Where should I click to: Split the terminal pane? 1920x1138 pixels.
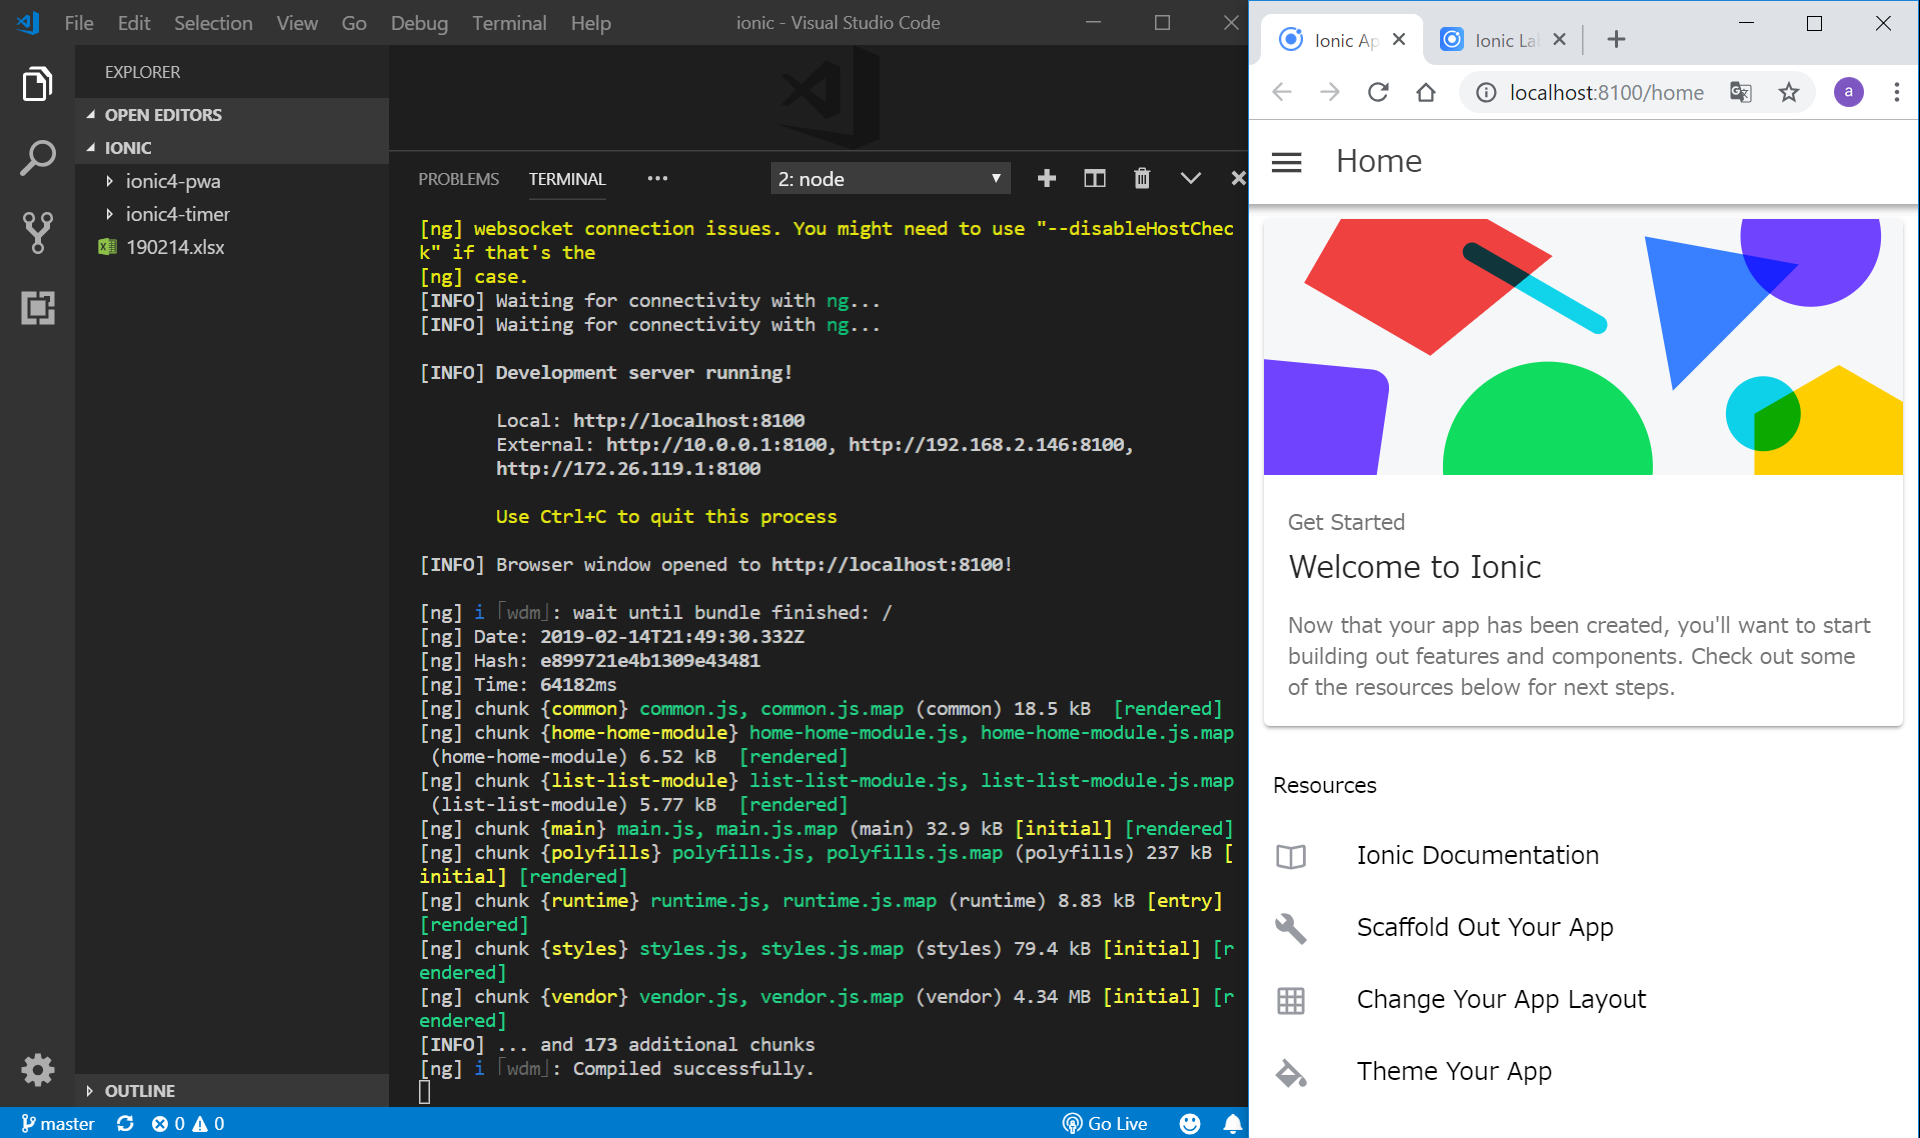[1094, 178]
